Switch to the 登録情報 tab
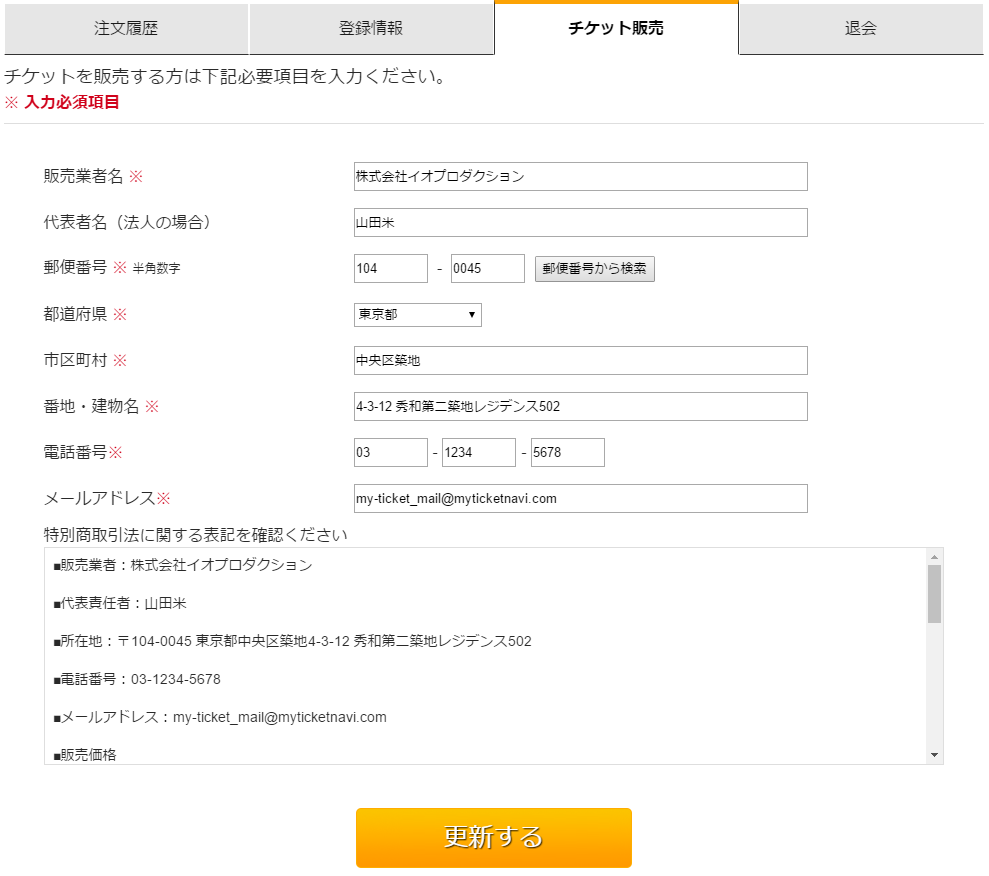The height and width of the screenshot is (876, 989). tap(371, 29)
